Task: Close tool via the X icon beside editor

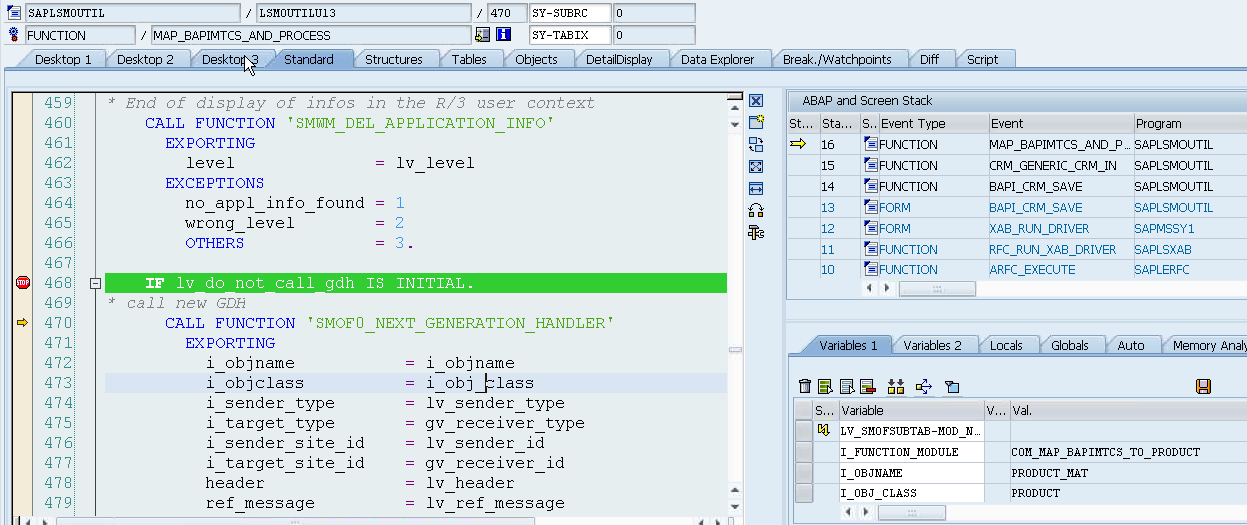Action: [756, 101]
